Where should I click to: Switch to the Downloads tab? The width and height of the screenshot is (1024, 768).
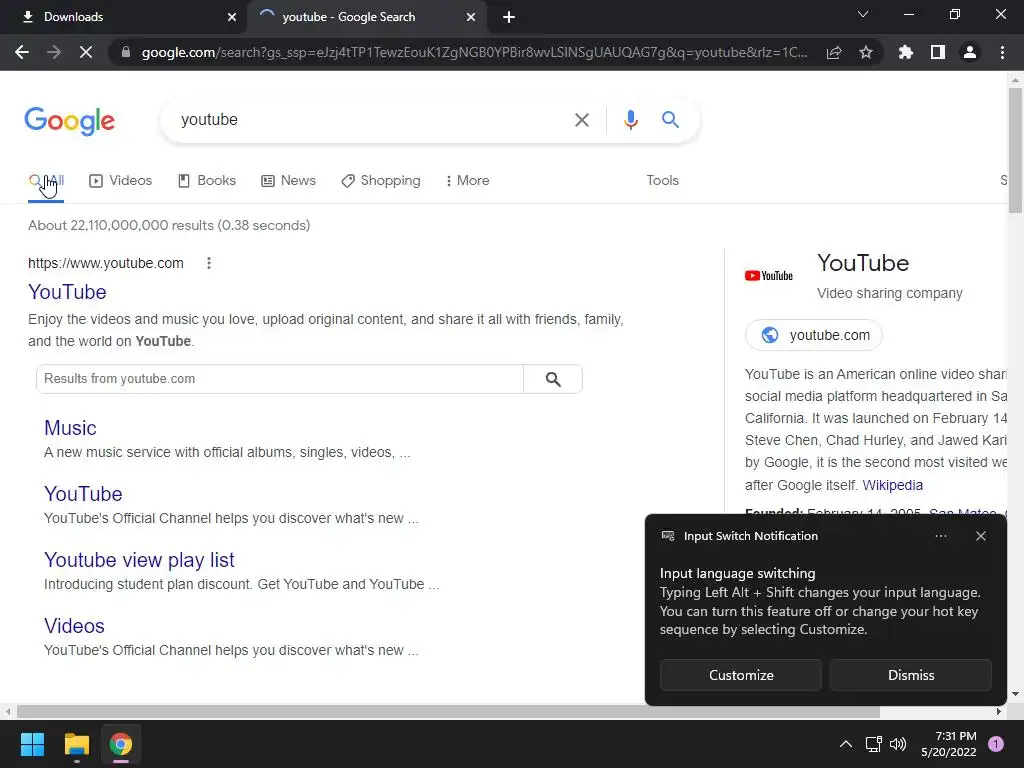(x=124, y=17)
